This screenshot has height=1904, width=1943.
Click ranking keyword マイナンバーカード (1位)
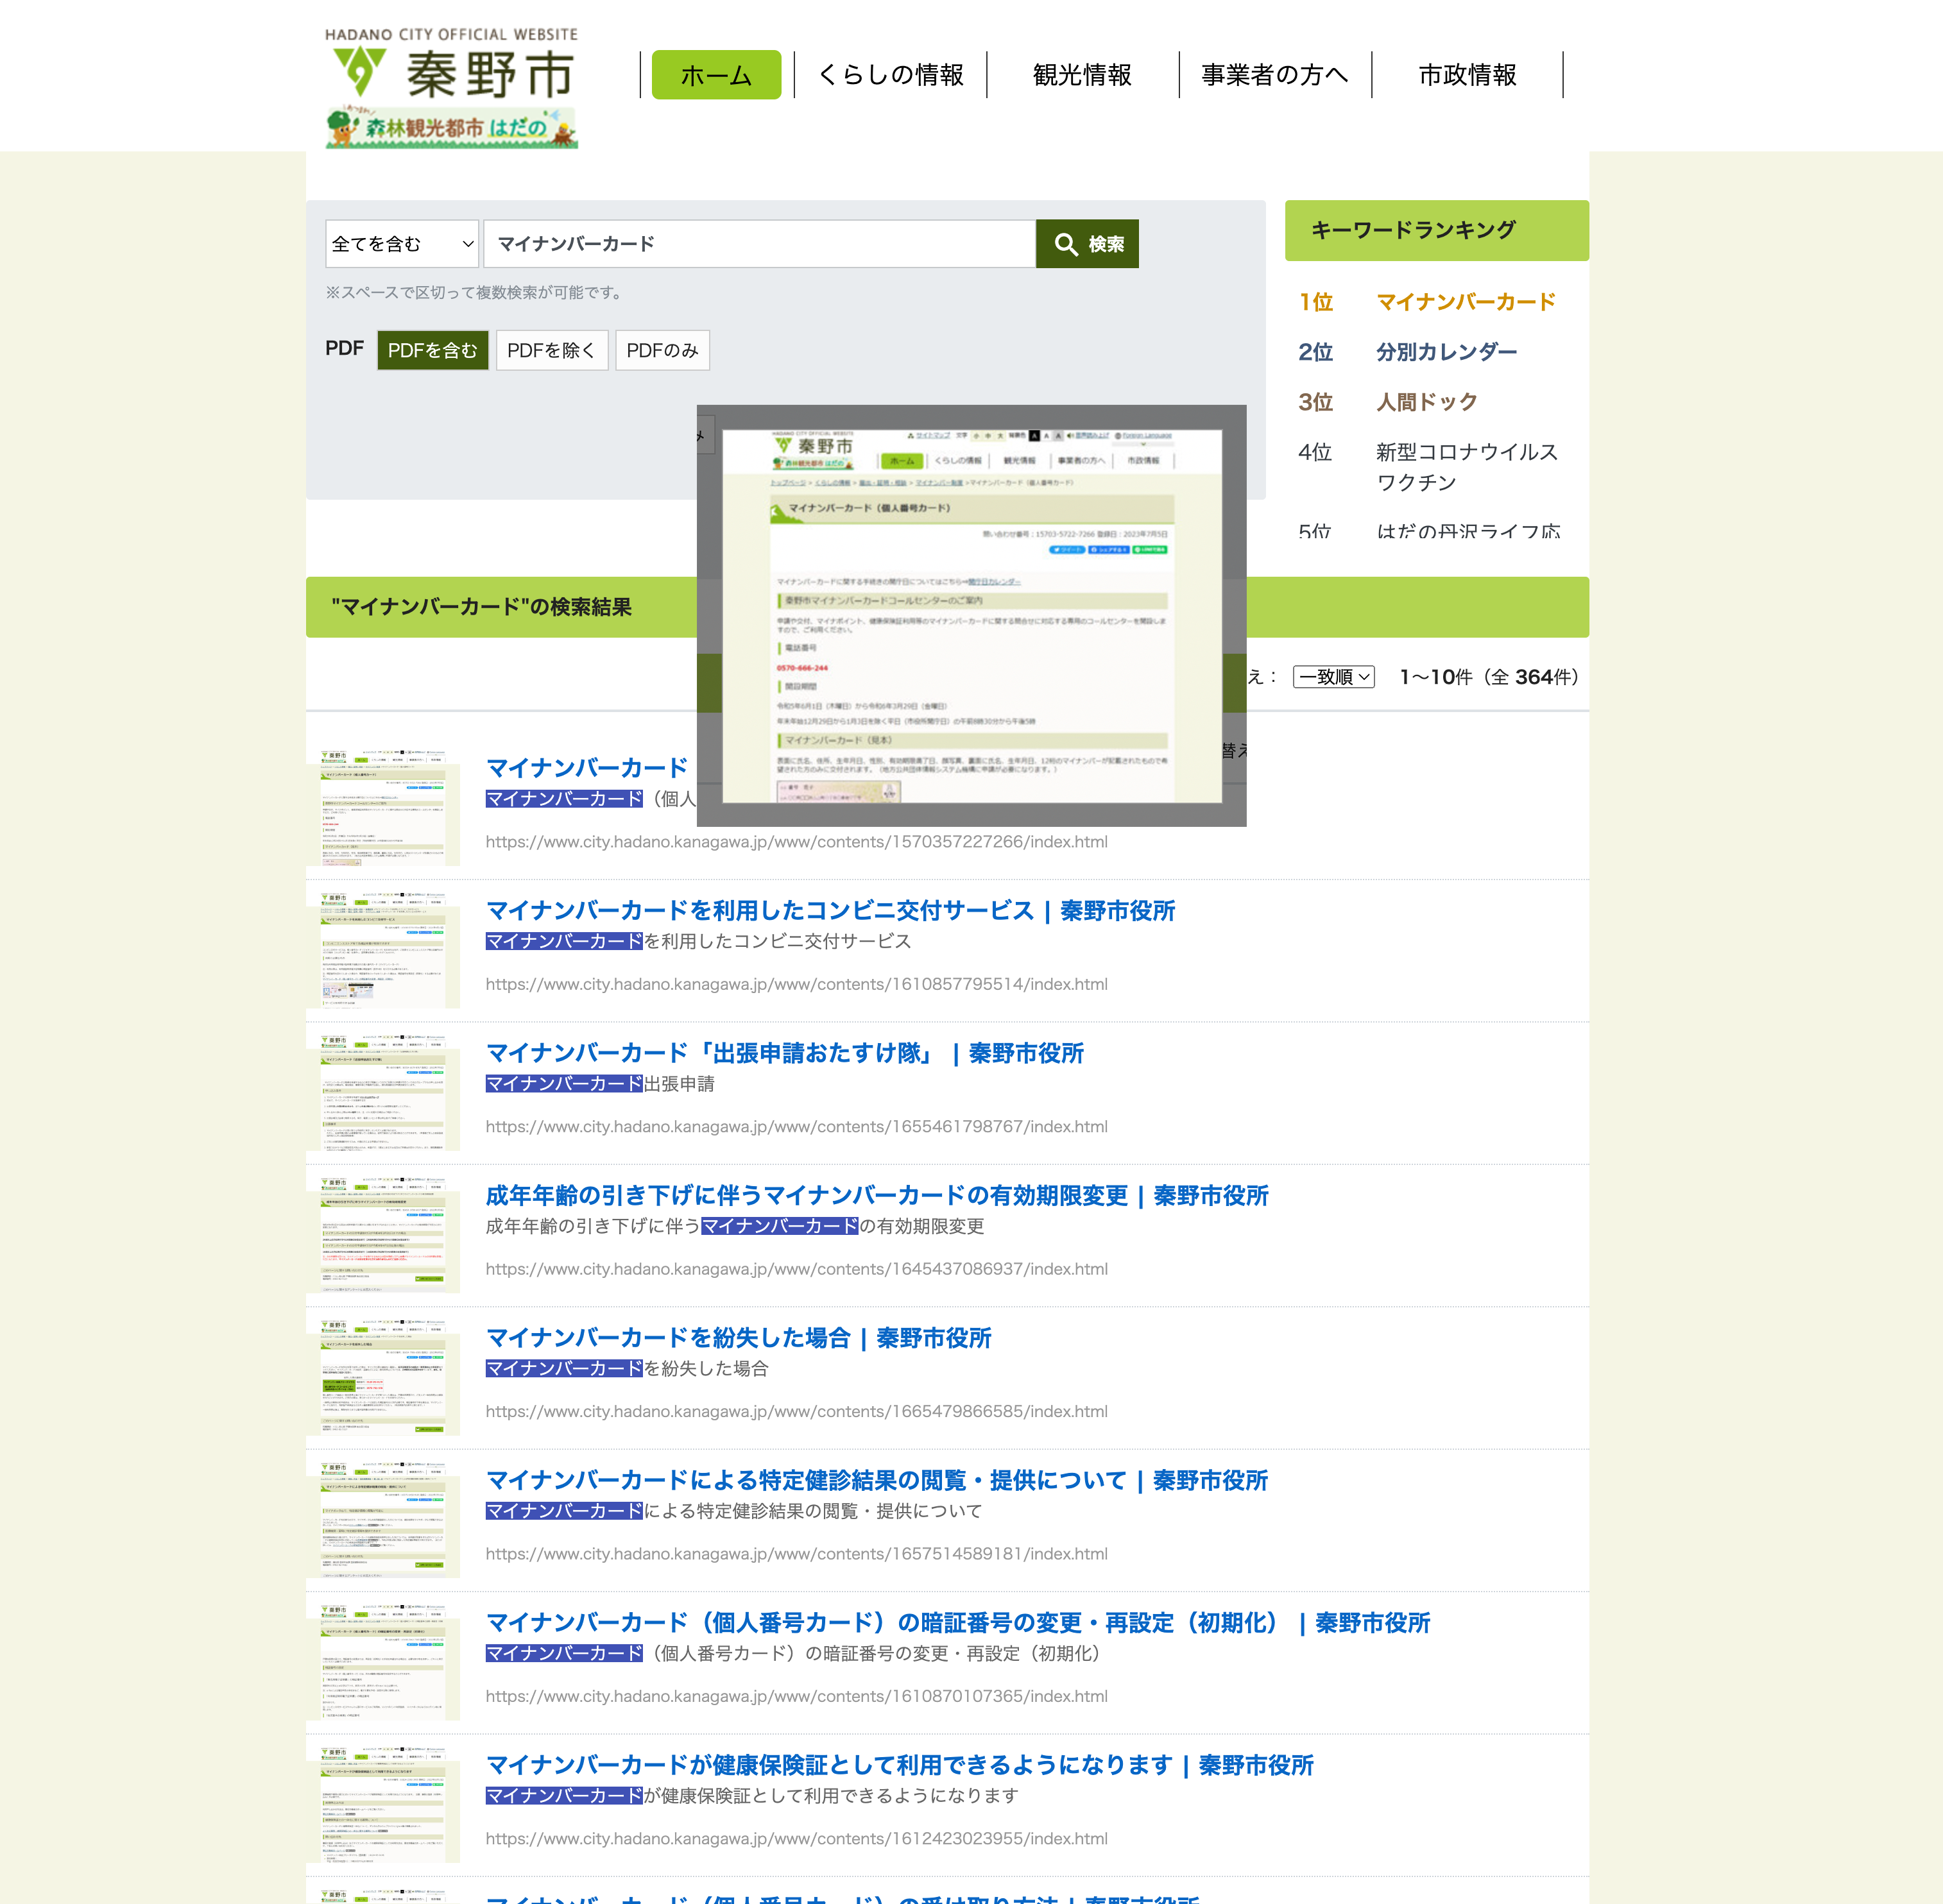(1465, 302)
